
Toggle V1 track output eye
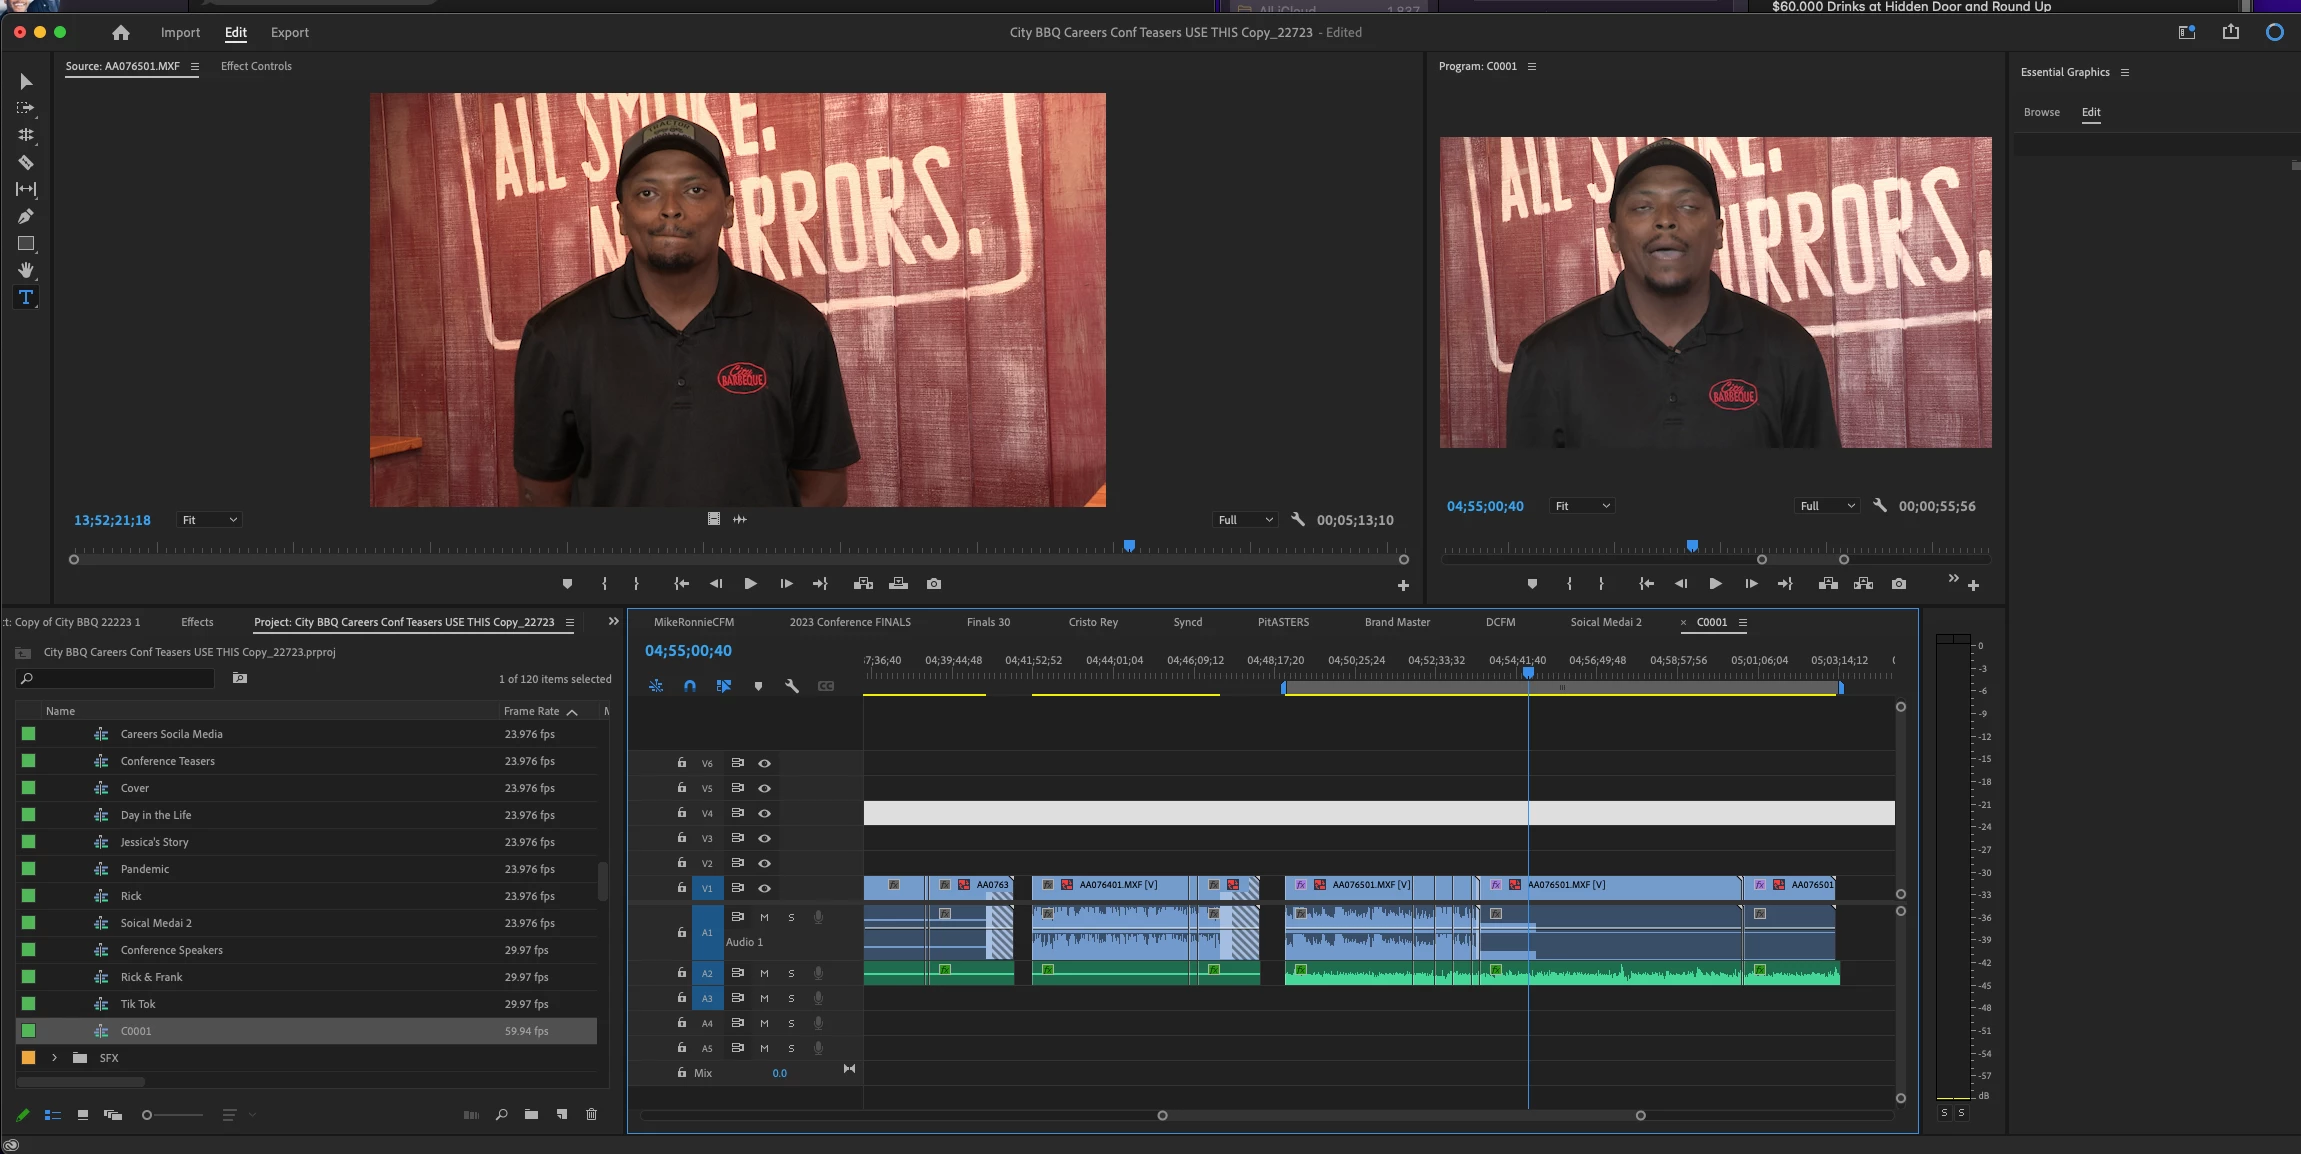(765, 888)
